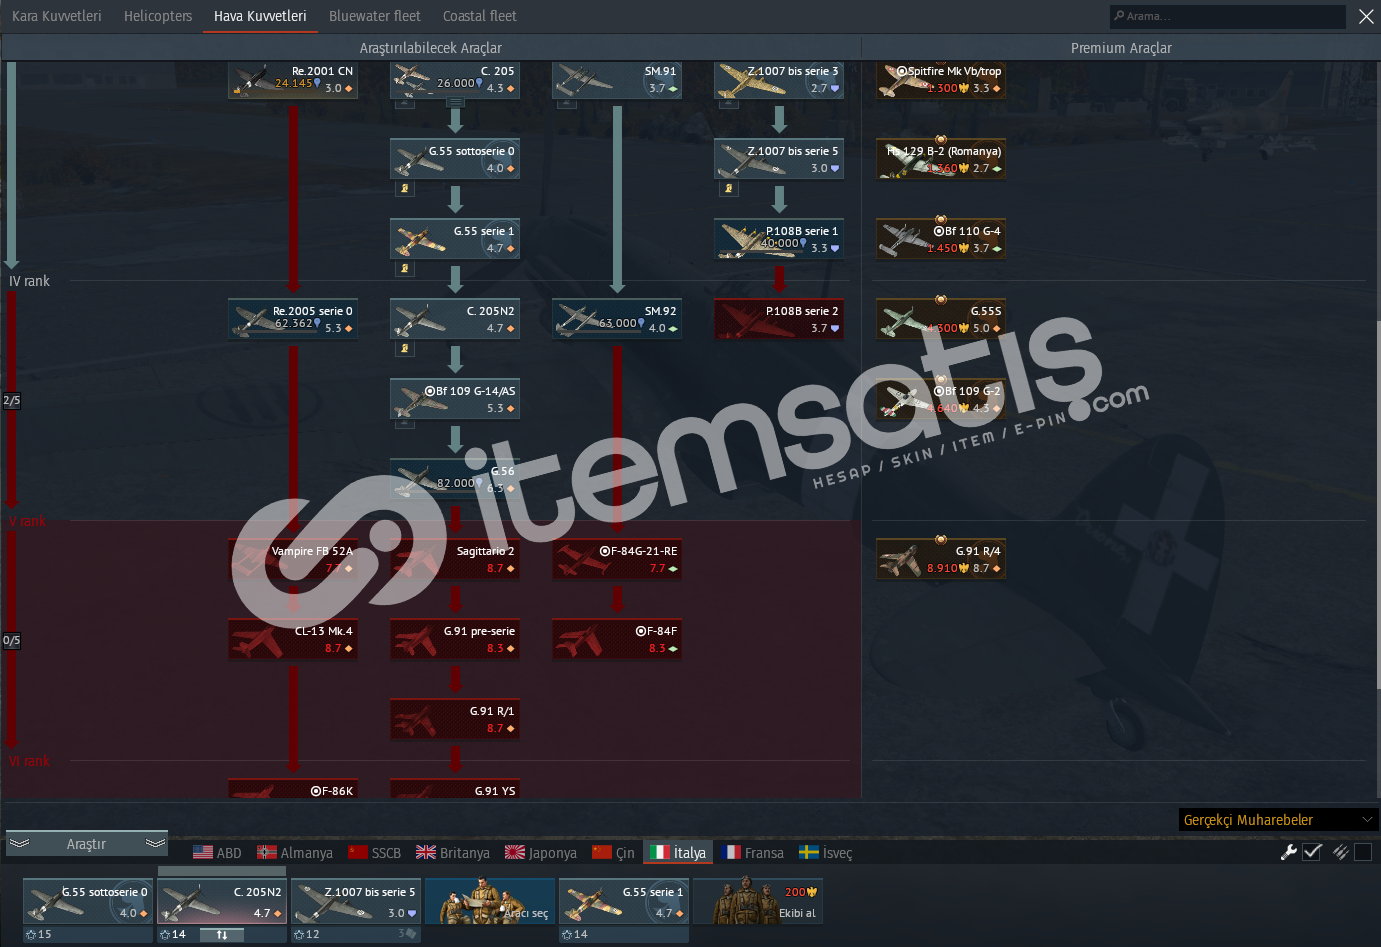Screen dimensions: 1381x947
Task: Select the F-84G-21-RE jet card
Action: coord(617,560)
